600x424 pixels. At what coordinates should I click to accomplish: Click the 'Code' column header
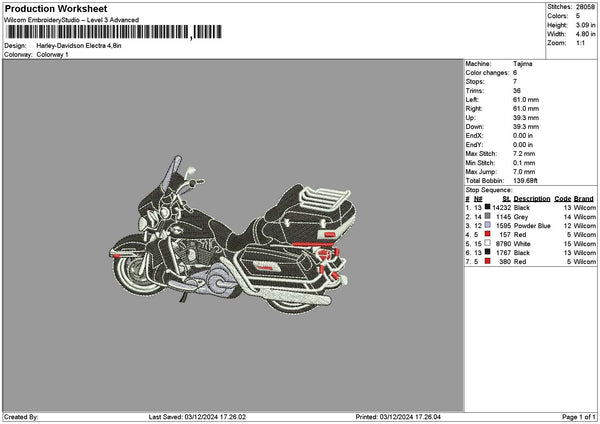(x=562, y=199)
